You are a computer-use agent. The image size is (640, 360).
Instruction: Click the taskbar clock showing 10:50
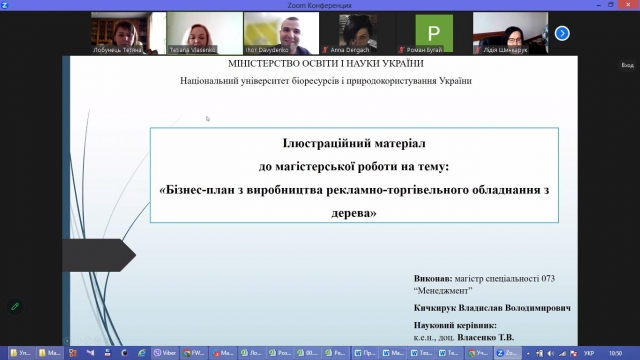[616, 353]
